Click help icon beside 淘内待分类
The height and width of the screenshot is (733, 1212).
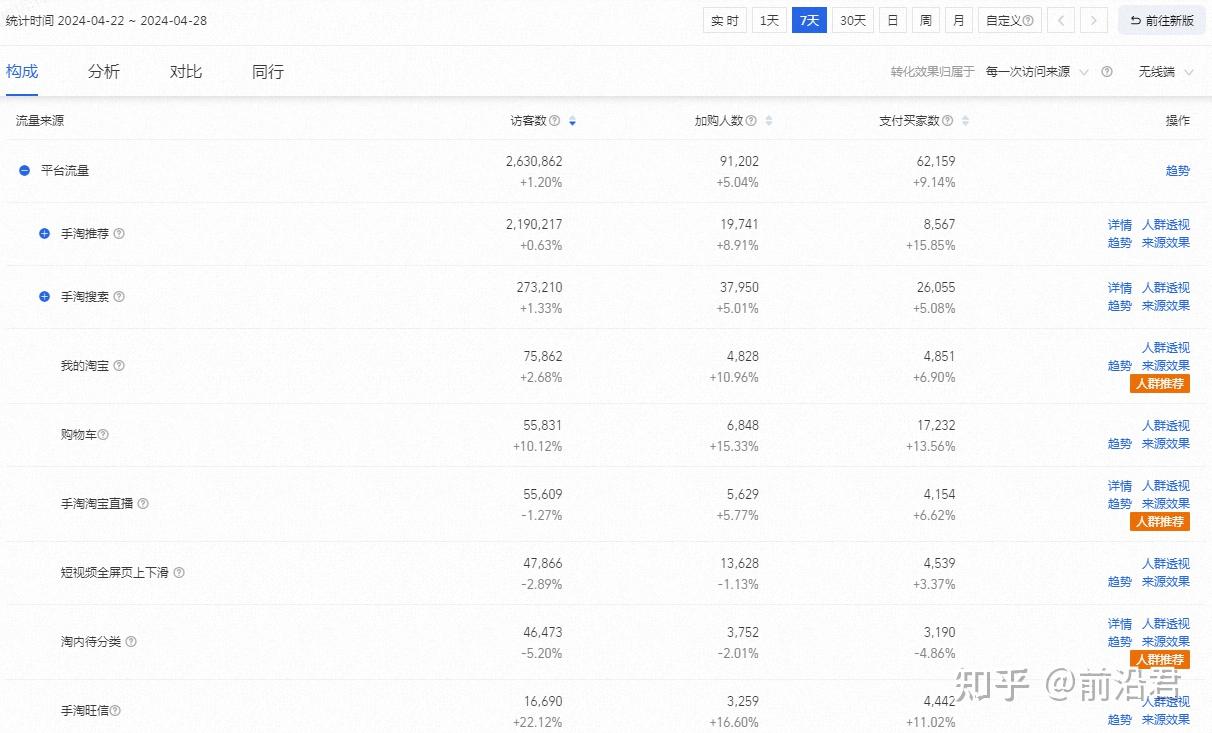point(131,642)
